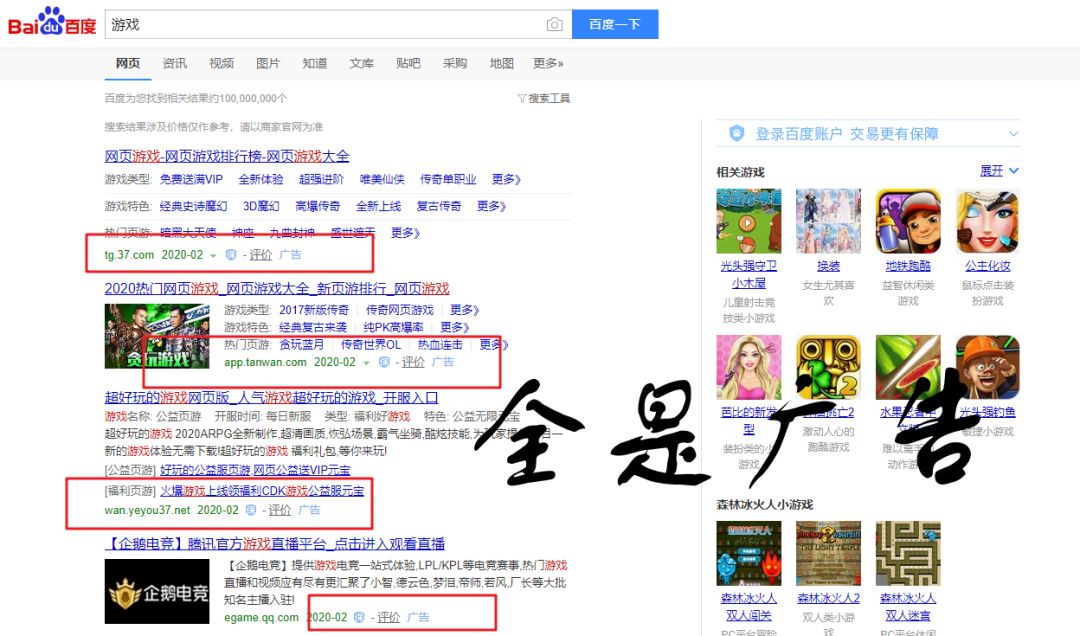Collapse the 登录百度账户 banner chevron
Viewport: 1080px width, 636px height.
[x=1014, y=132]
